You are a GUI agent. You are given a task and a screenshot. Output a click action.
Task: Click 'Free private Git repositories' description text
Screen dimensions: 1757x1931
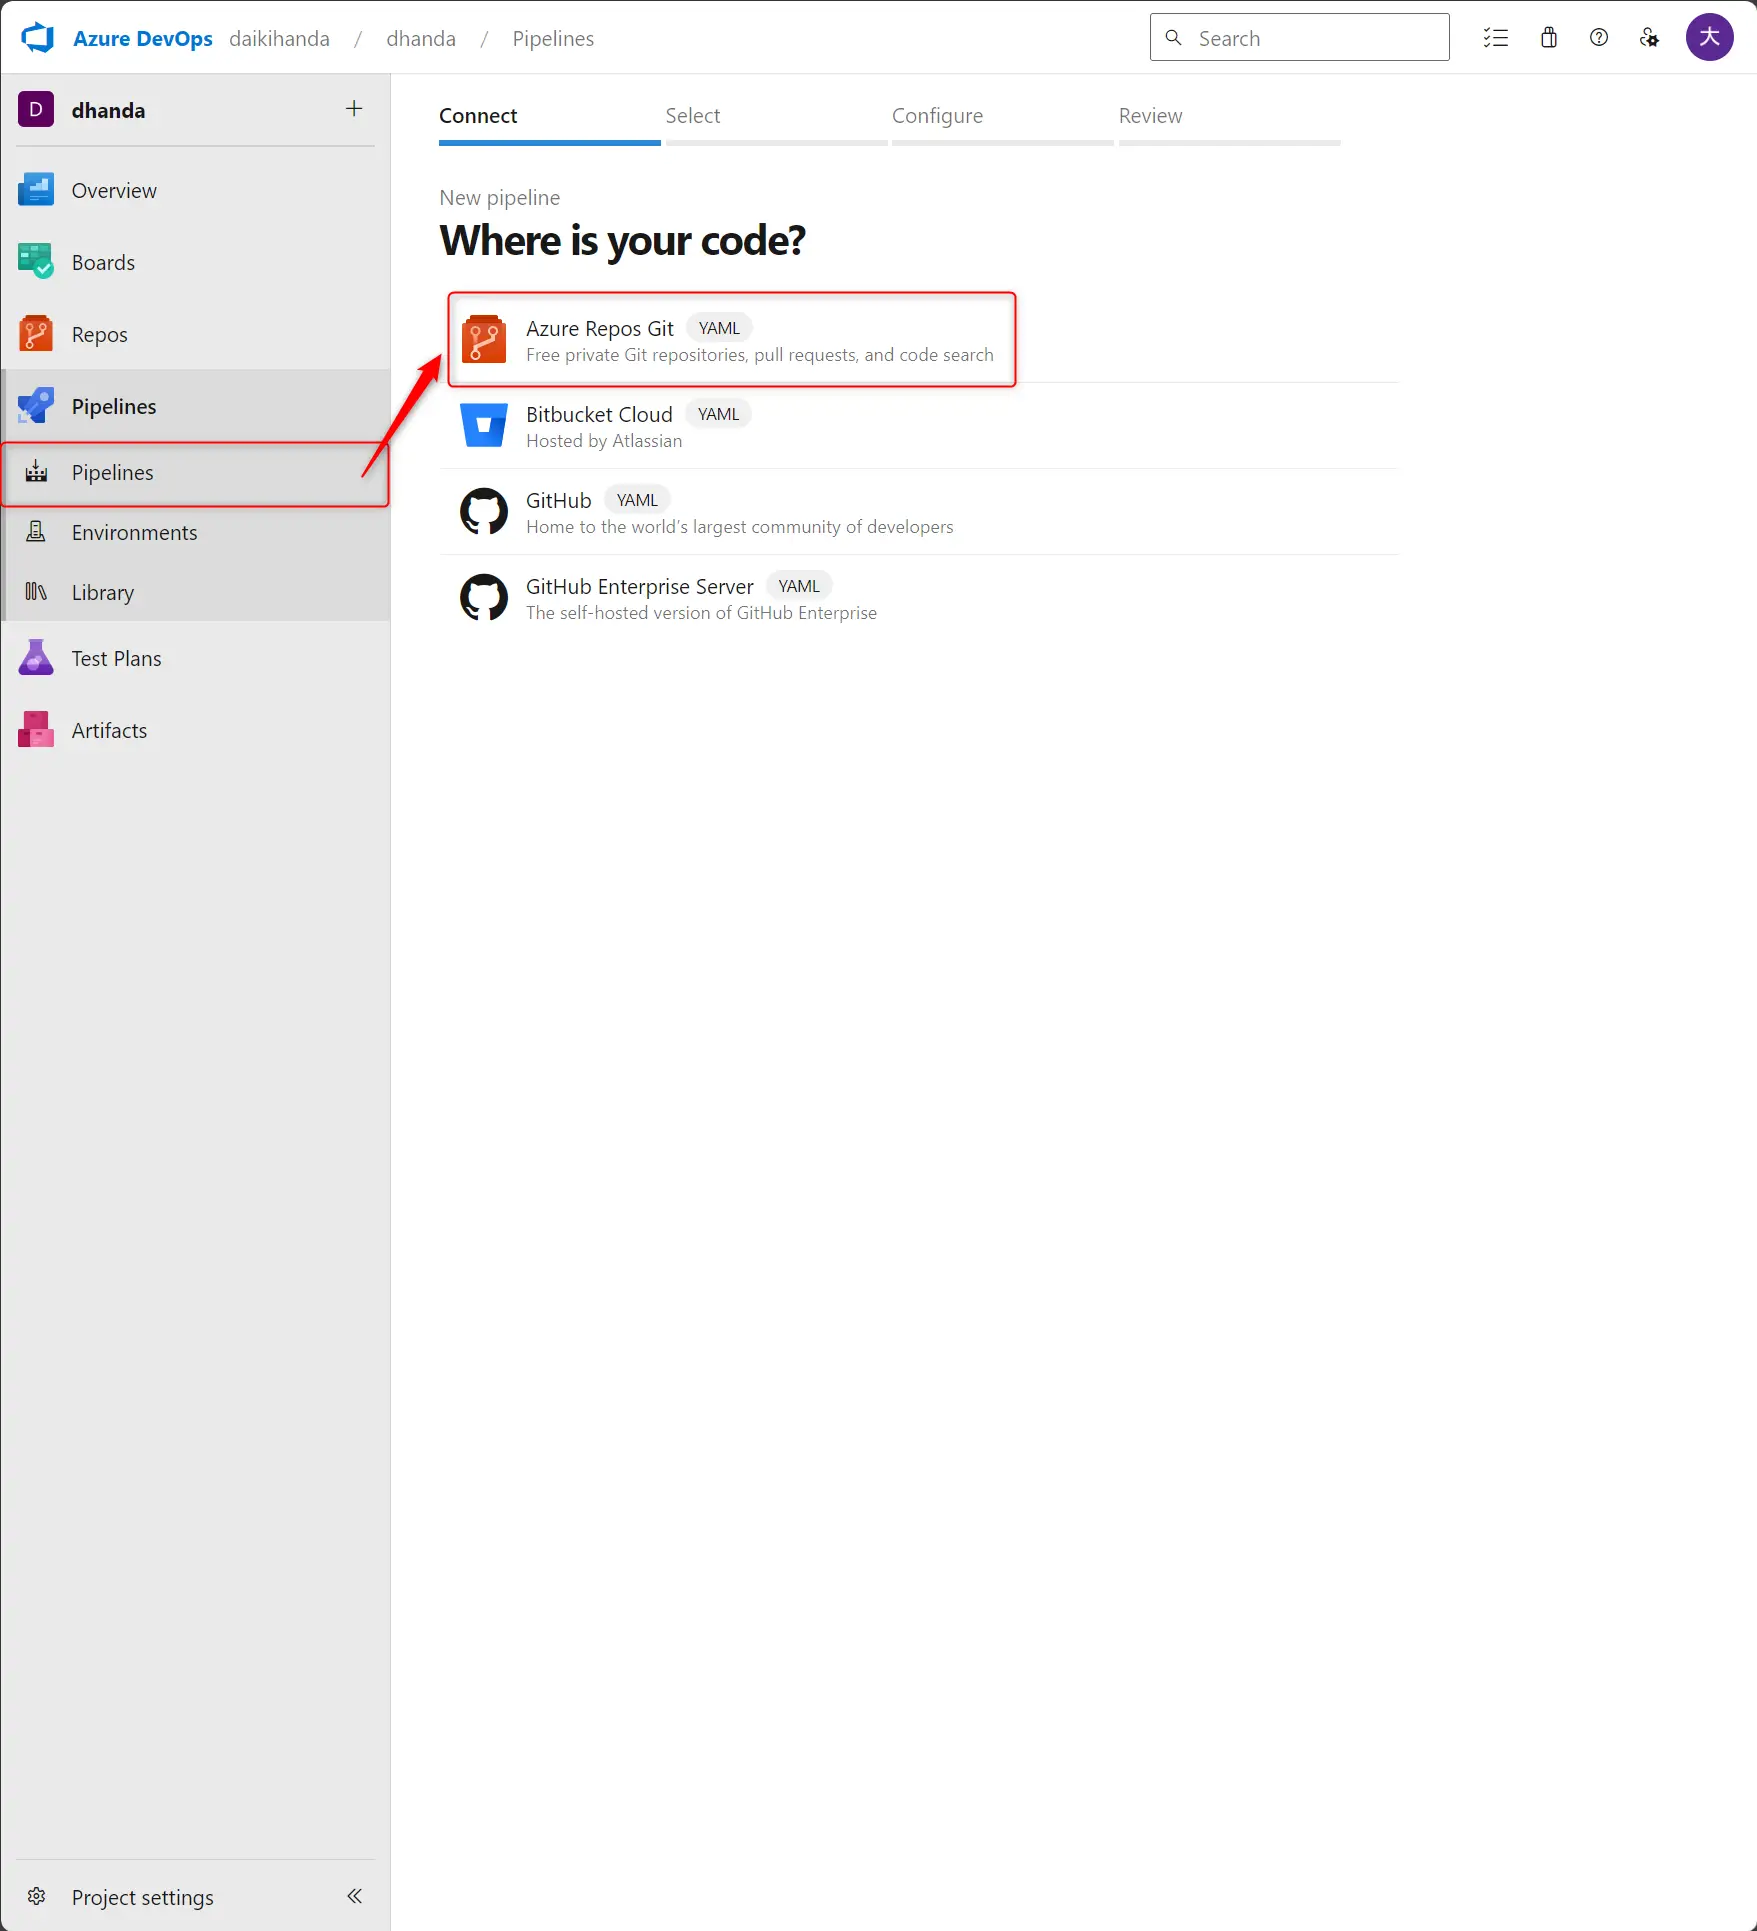(760, 355)
